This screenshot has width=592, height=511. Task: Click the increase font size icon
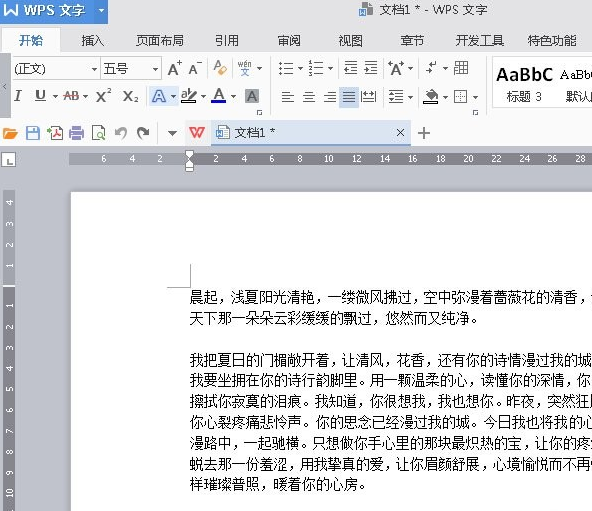click(x=174, y=68)
